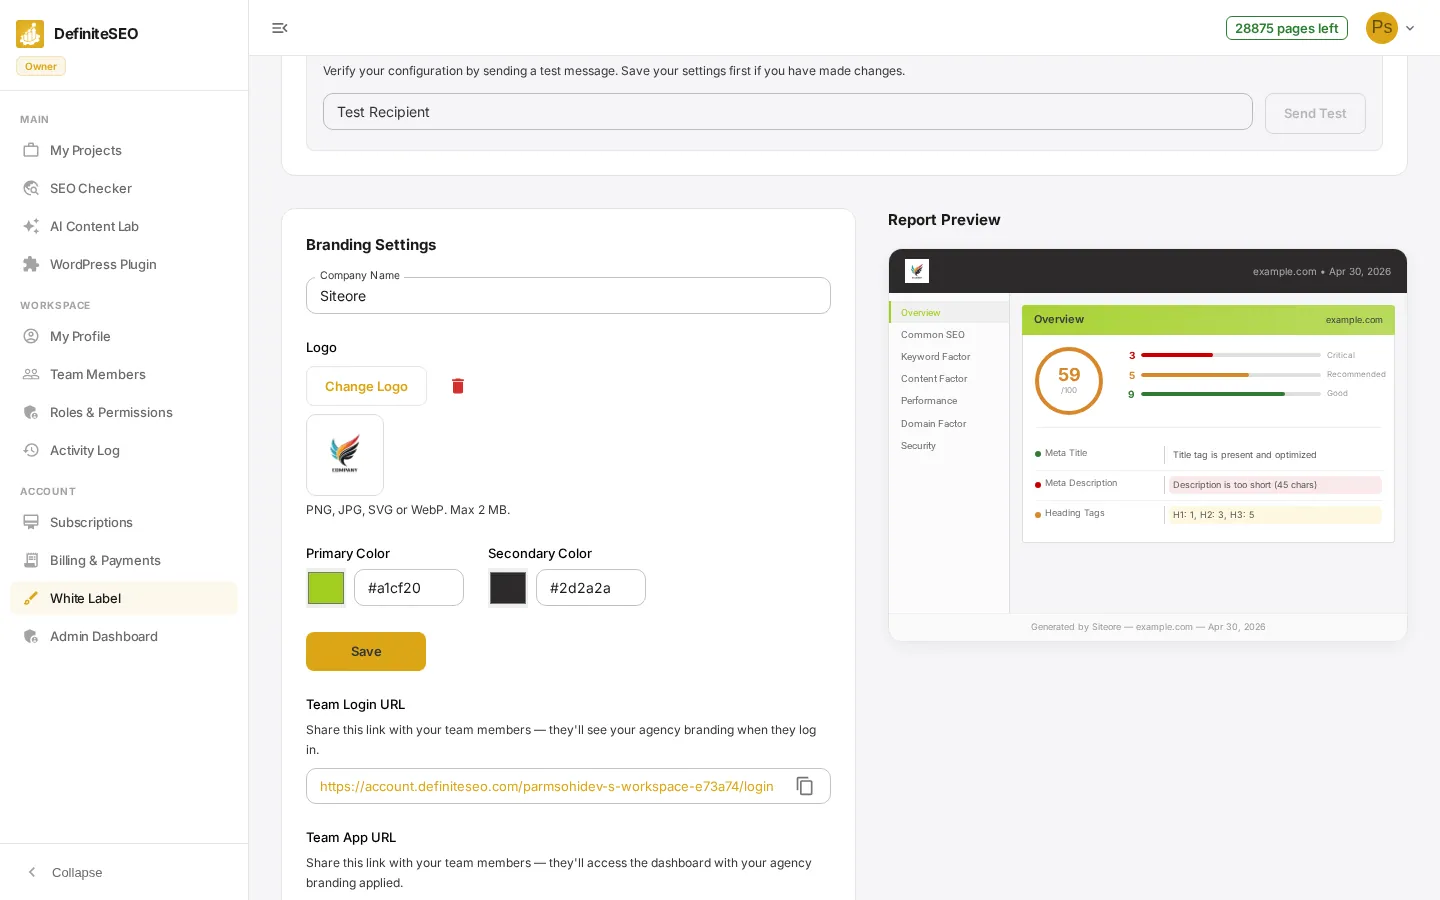Open the user account dropdown chevron
1440x900 pixels.
1410,28
